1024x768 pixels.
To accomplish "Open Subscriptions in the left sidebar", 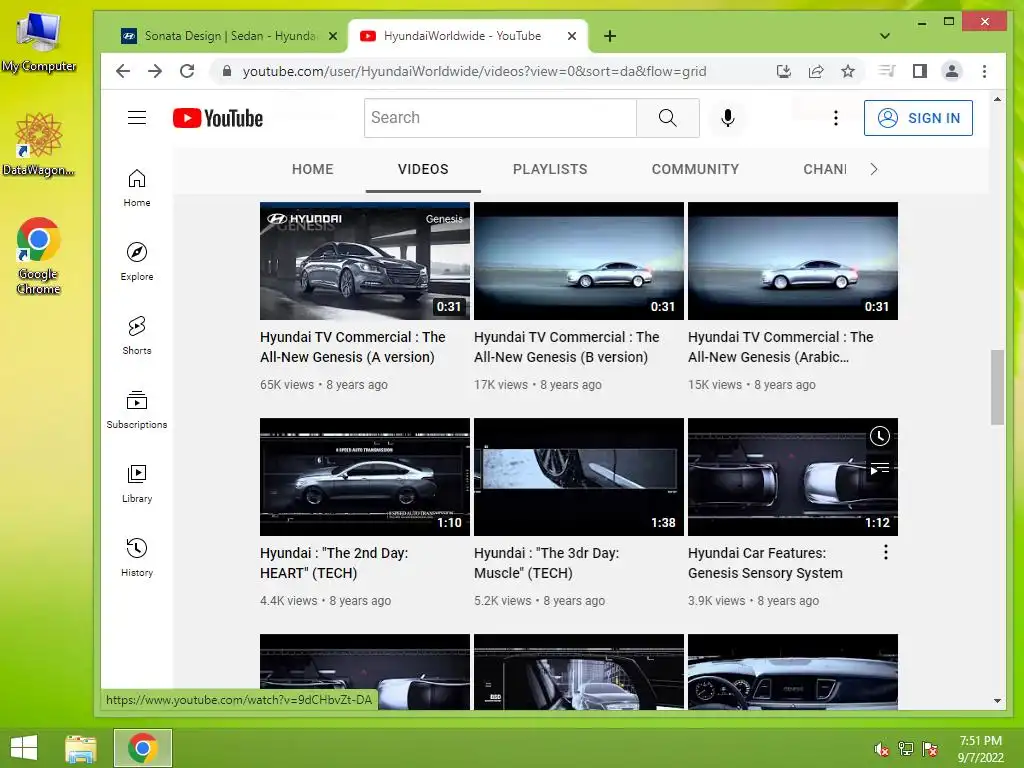I will coord(136,409).
